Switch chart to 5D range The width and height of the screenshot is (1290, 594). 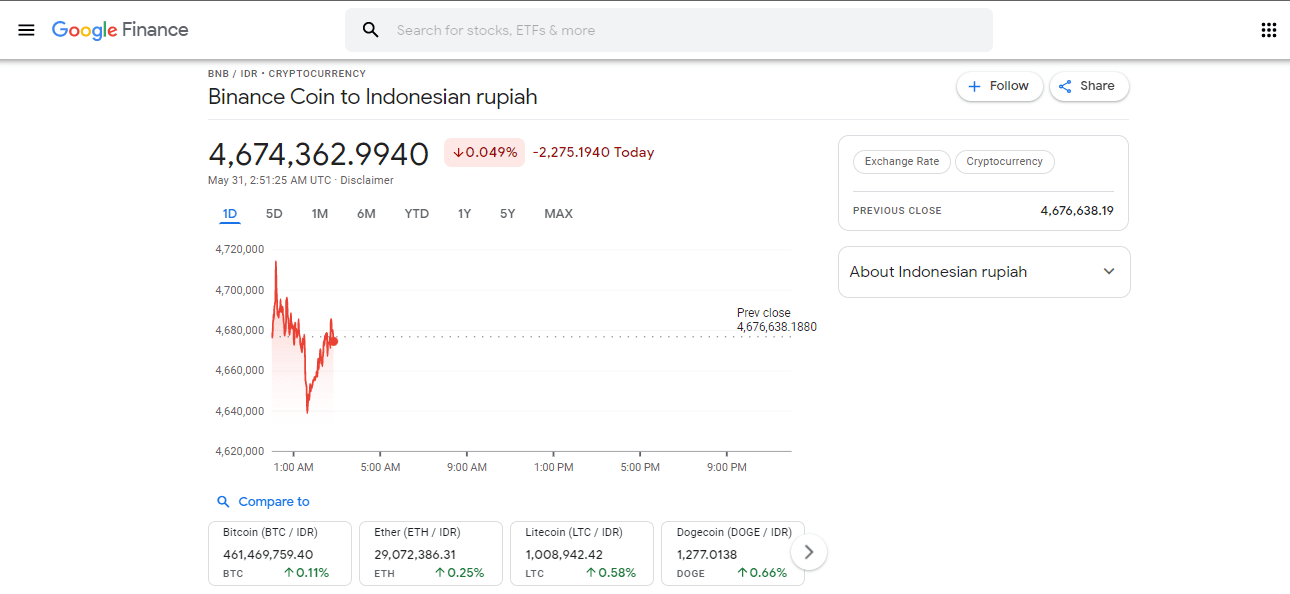[x=274, y=214]
